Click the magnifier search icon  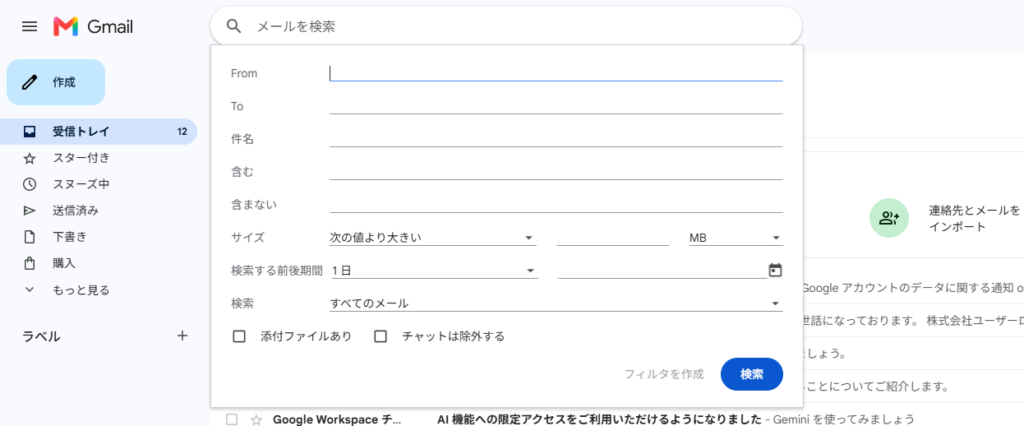coord(234,26)
